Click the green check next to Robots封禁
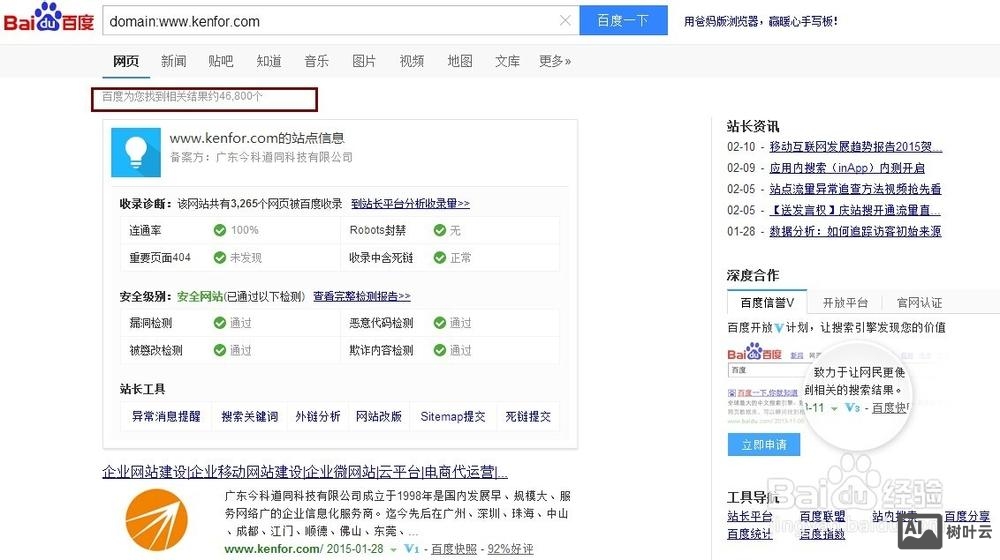Screen dimensions: 1000x560 pyautogui.click(x=439, y=230)
